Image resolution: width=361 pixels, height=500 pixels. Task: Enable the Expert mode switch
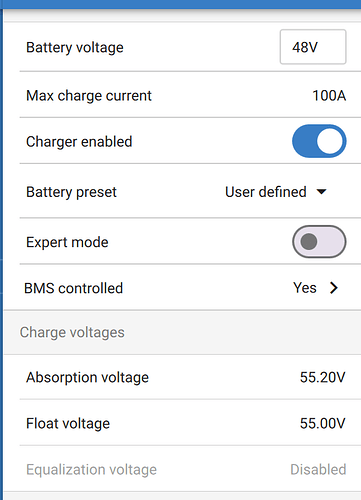(319, 242)
